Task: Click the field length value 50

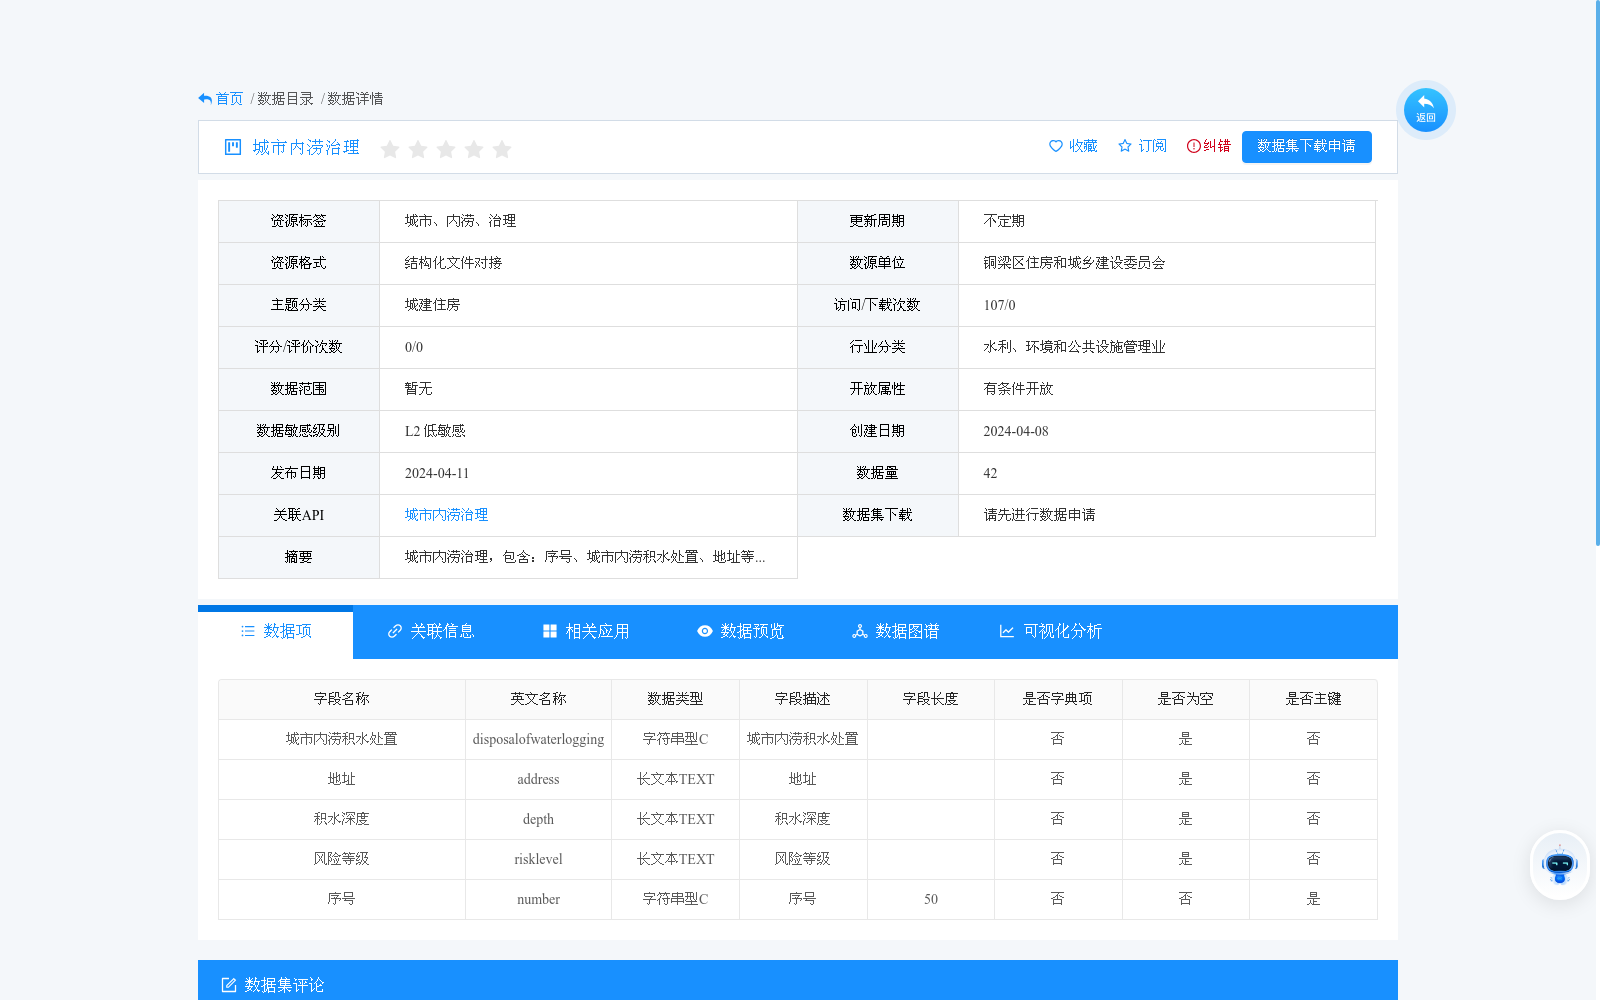Action: tap(931, 899)
